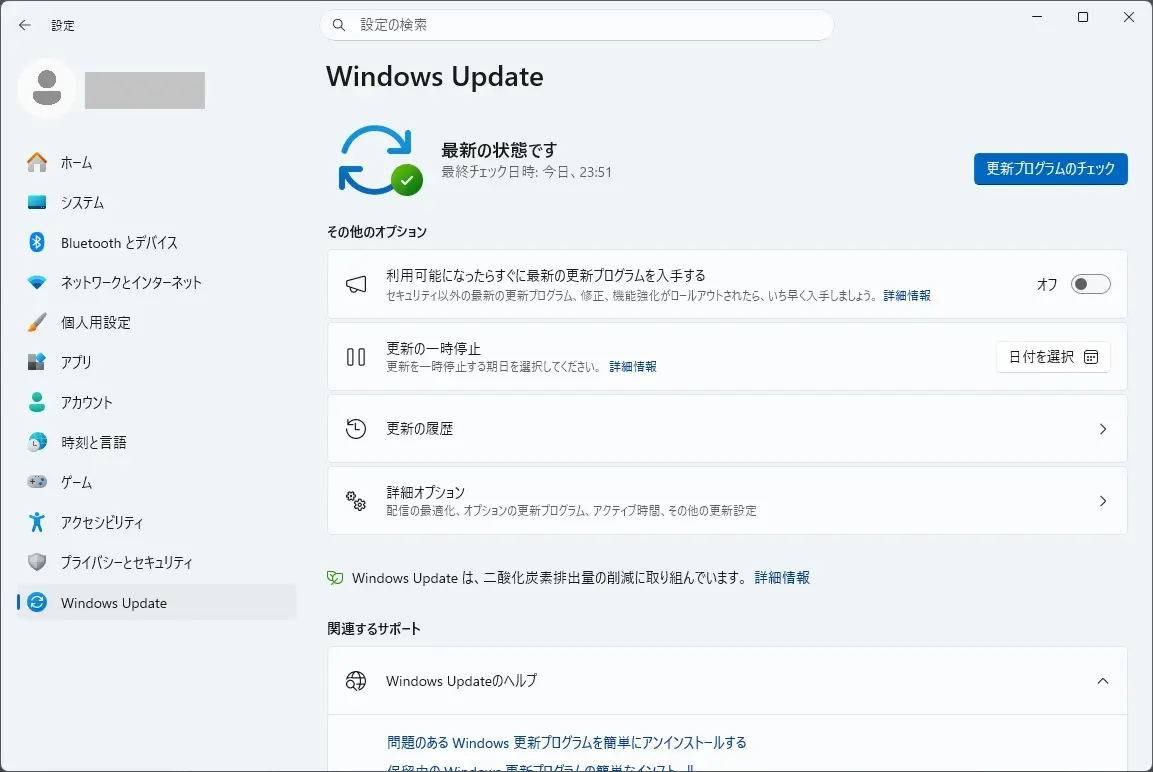Click the megaphone icon for latest updates
Viewport: 1153px width, 772px height.
click(356, 285)
